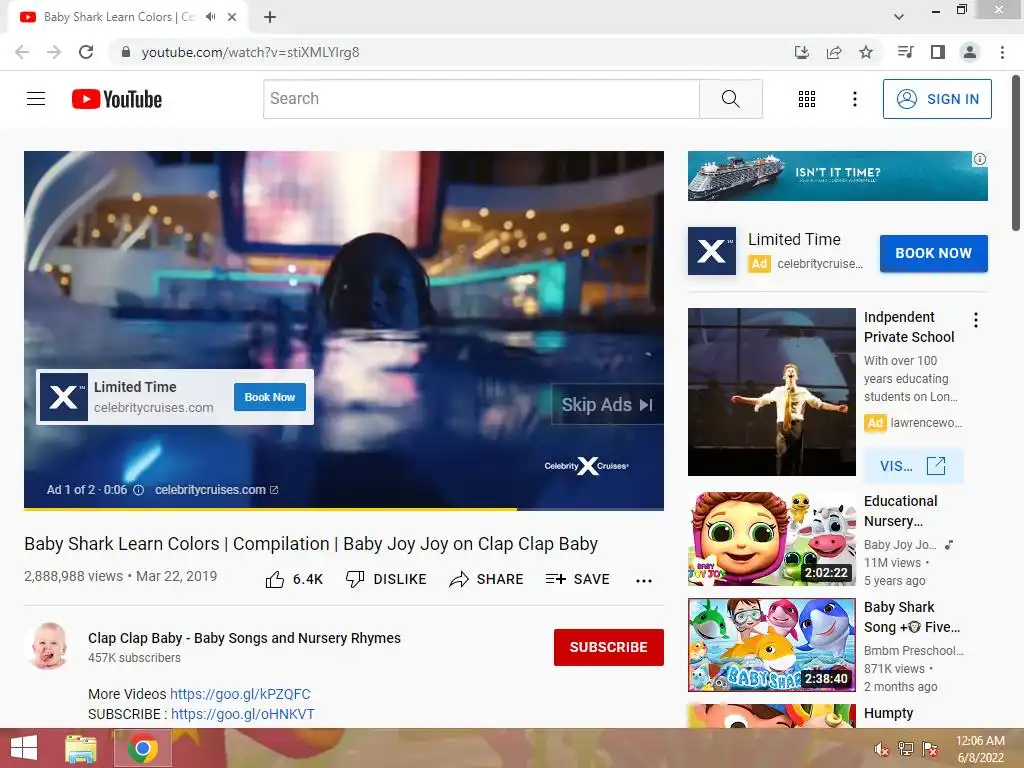Click the search magnifier button
The height and width of the screenshot is (768, 1024).
pos(731,99)
